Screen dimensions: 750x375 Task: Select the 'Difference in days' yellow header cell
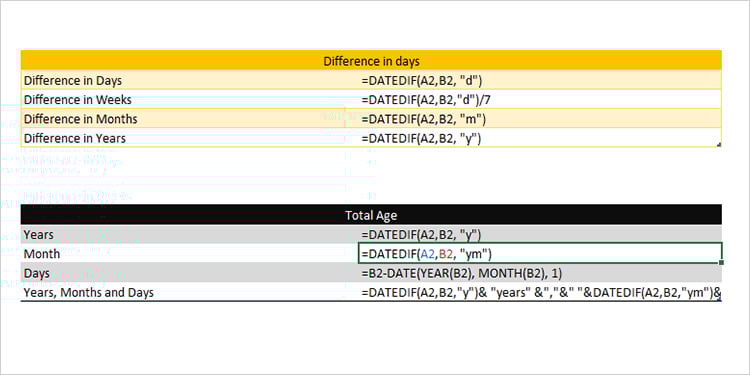click(371, 61)
